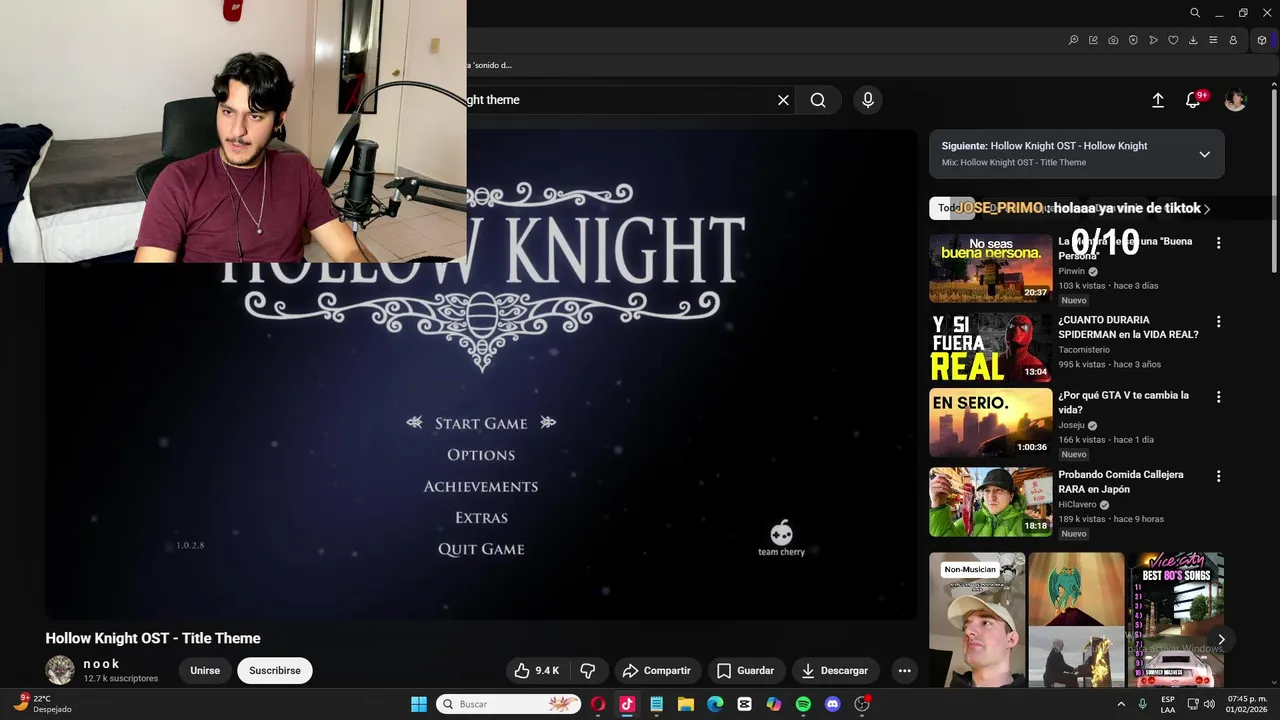Open the Windows Start button
Image resolution: width=1280 pixels, height=720 pixels.
(419, 704)
